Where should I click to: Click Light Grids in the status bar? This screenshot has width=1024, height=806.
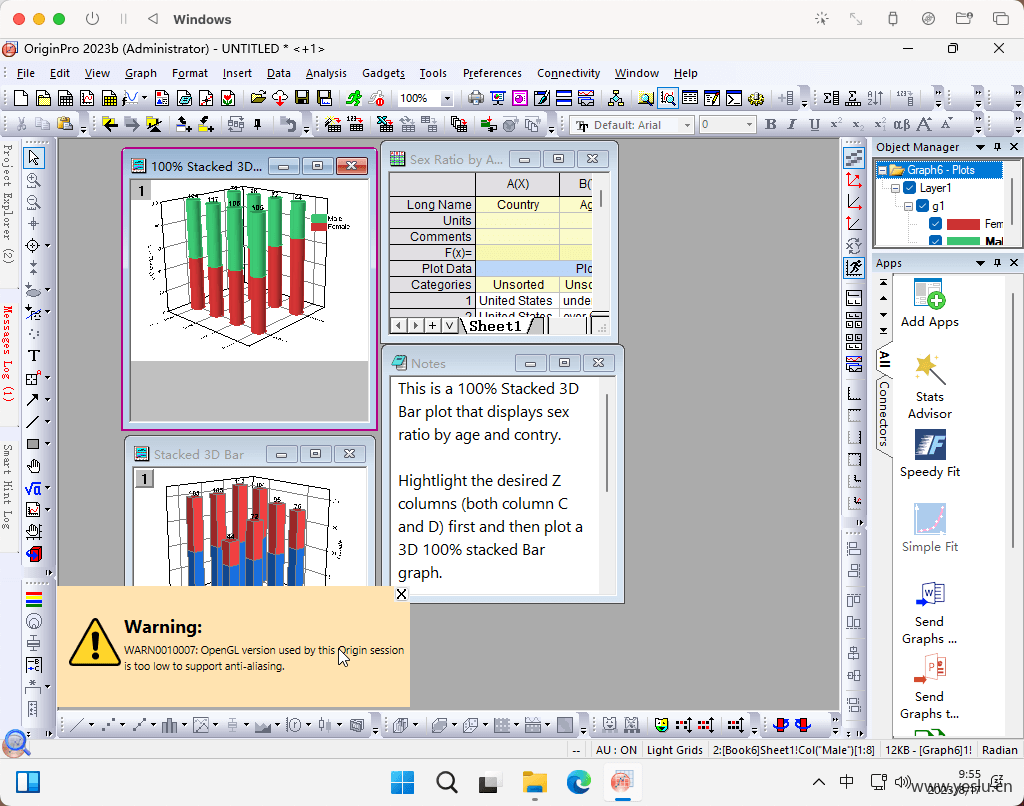[x=675, y=750]
